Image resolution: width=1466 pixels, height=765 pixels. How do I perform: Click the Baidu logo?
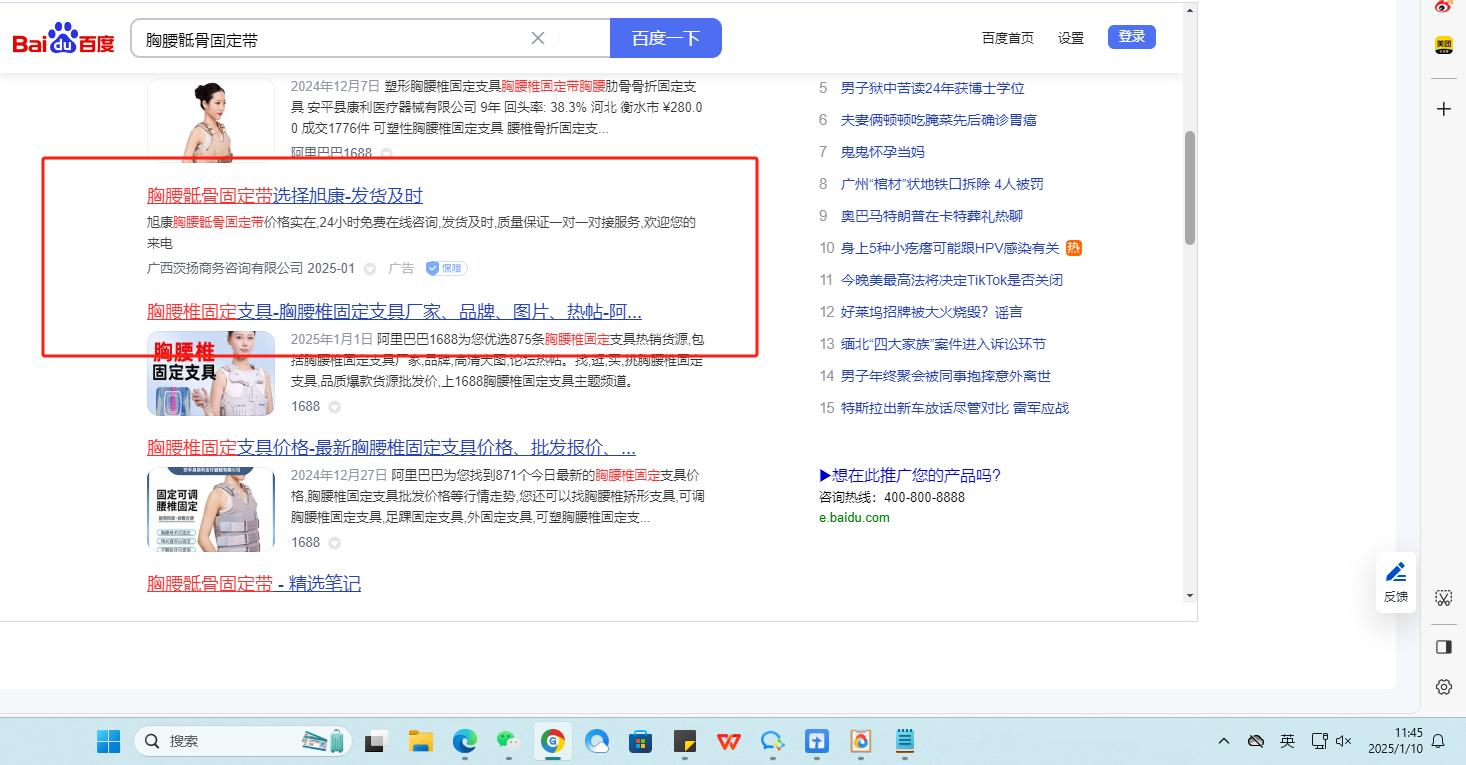pyautogui.click(x=63, y=39)
